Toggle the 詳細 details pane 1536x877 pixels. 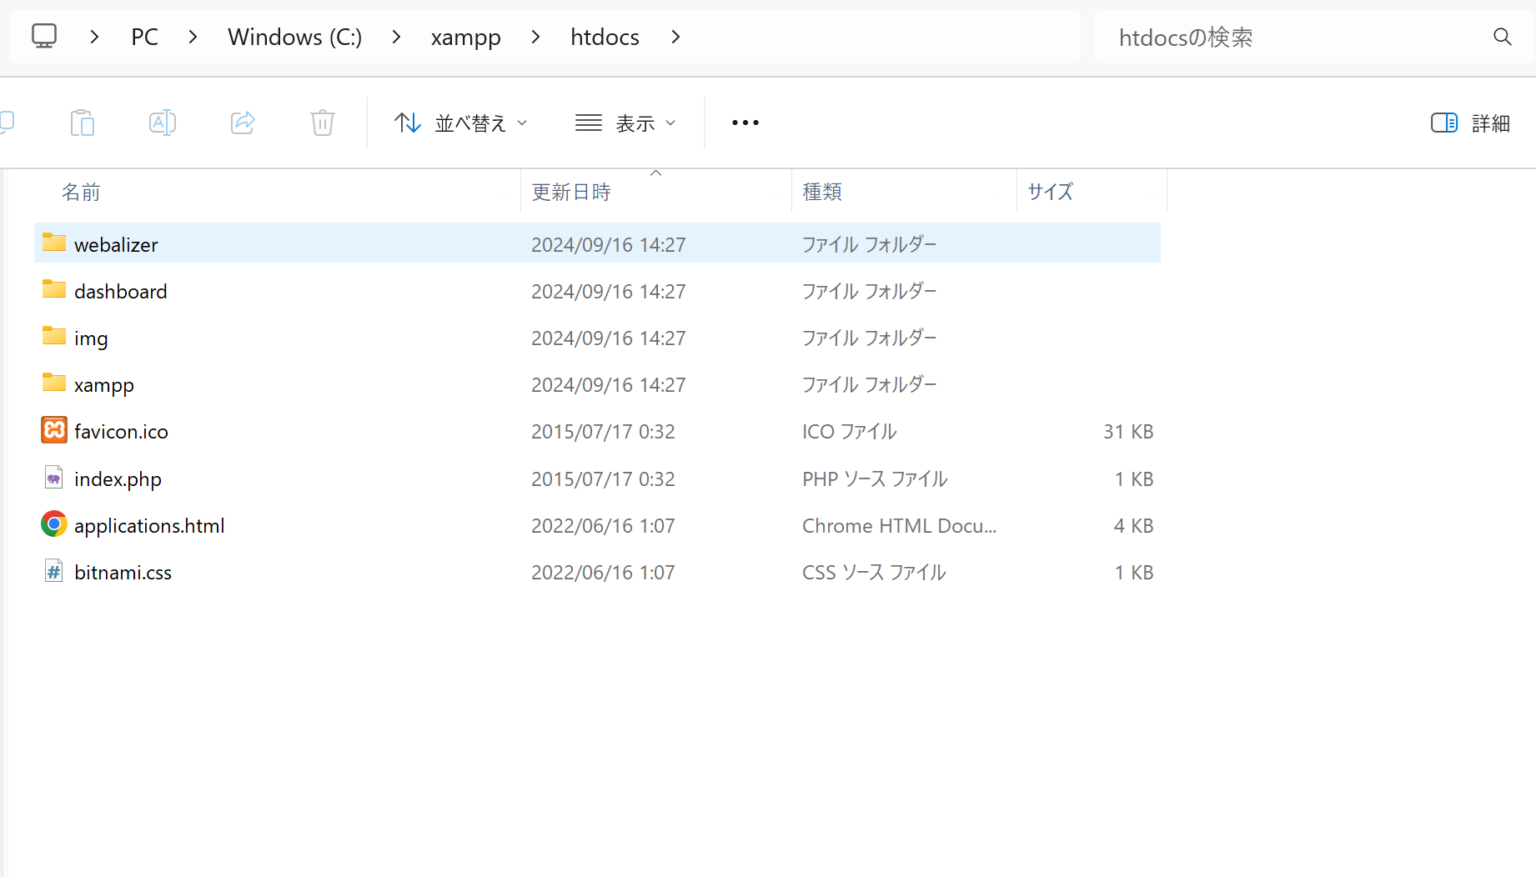click(x=1470, y=123)
